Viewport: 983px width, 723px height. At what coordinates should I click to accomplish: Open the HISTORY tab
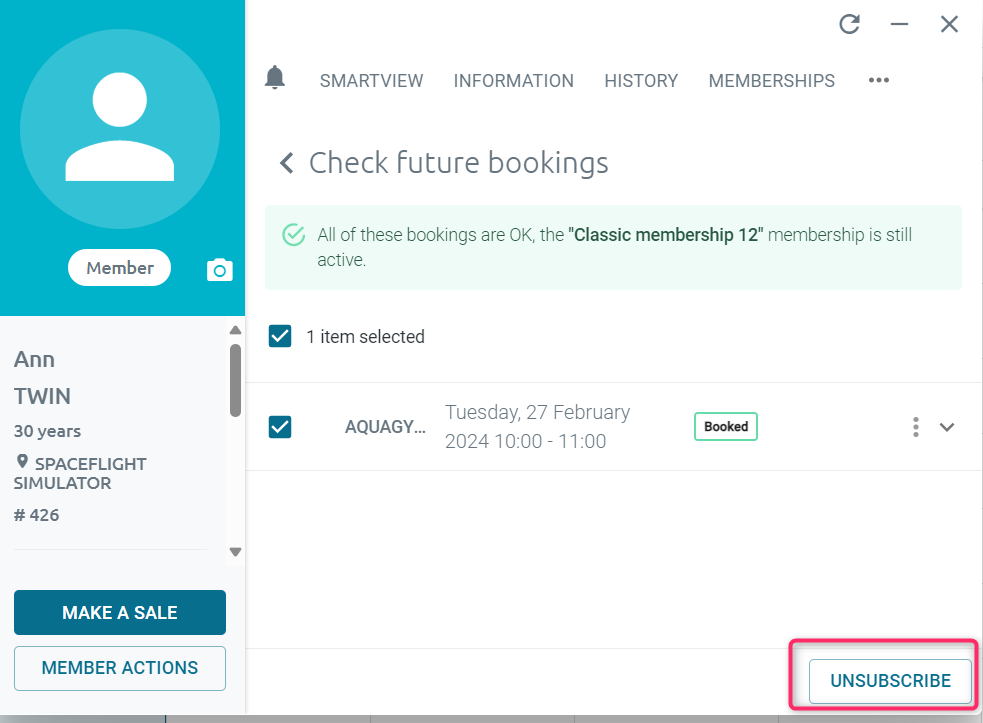pyautogui.click(x=641, y=81)
